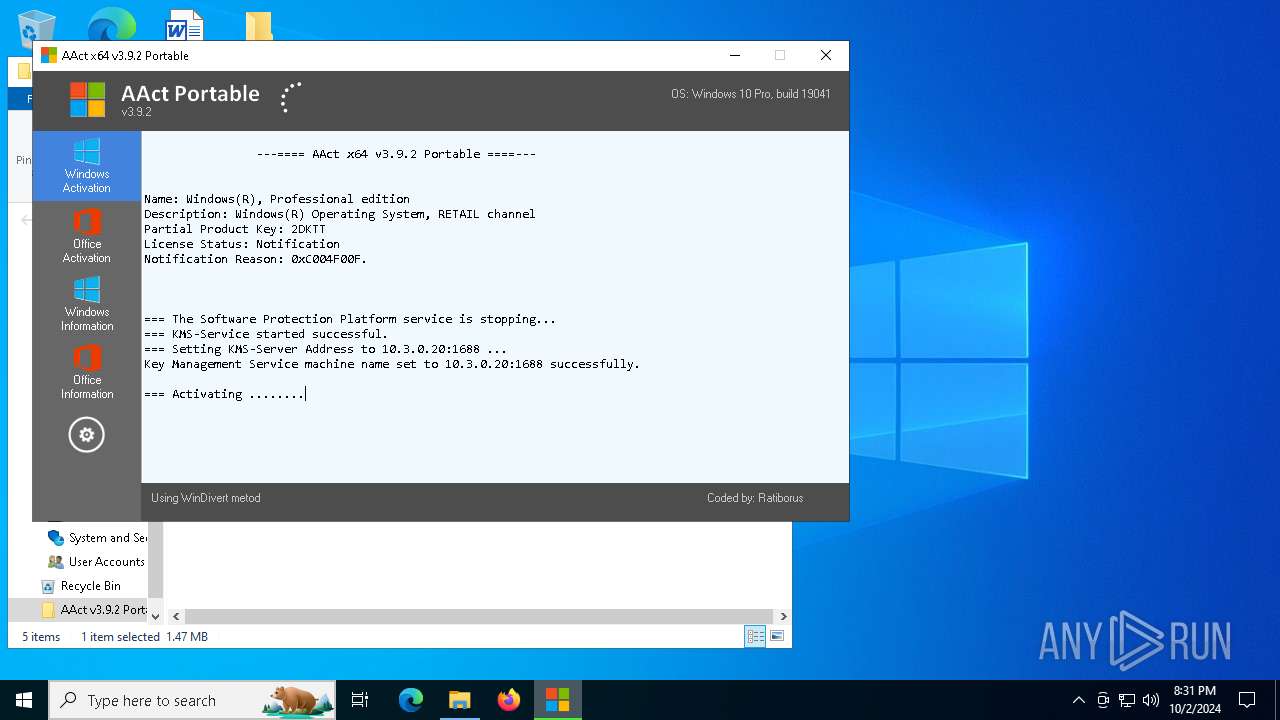Open File Explorer from taskbar
Image resolution: width=1280 pixels, height=720 pixels.
(x=460, y=700)
